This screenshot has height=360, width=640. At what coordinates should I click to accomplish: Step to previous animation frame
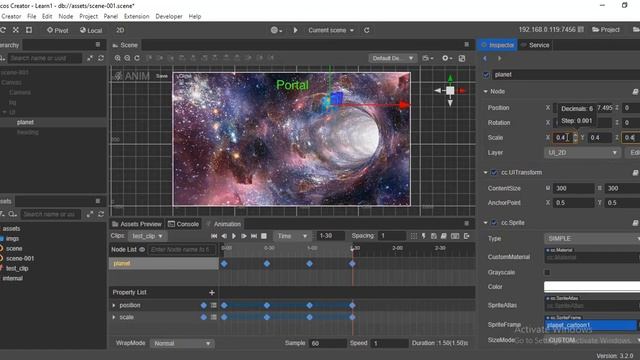point(224,236)
